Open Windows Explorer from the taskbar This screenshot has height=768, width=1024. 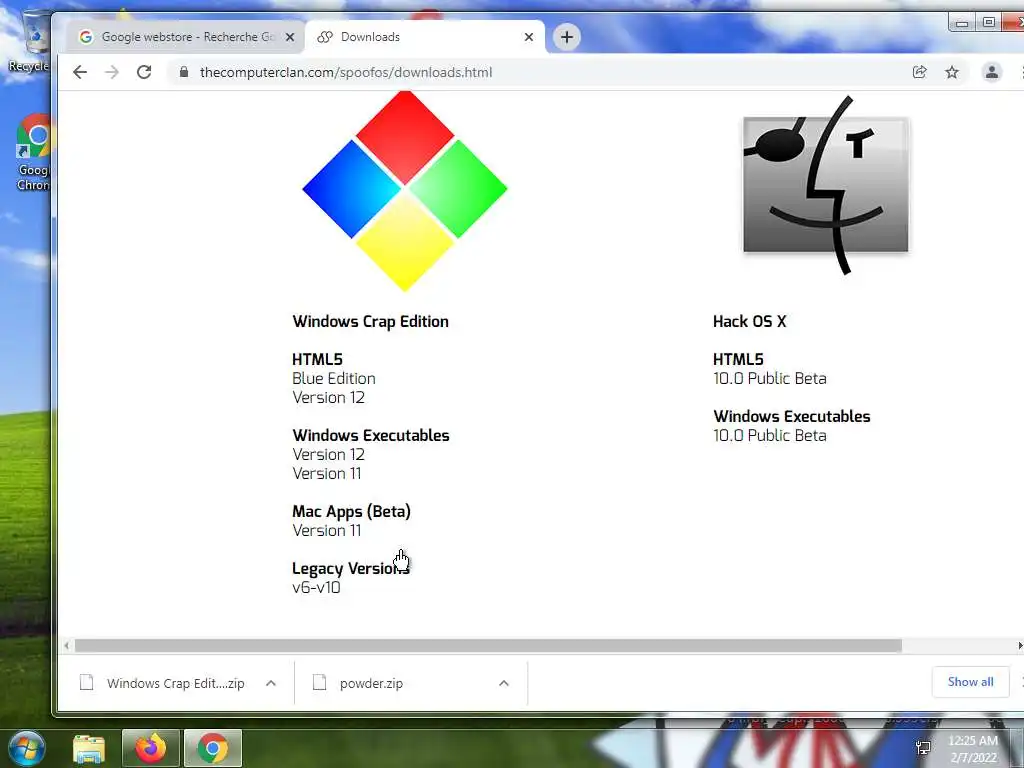coord(89,748)
